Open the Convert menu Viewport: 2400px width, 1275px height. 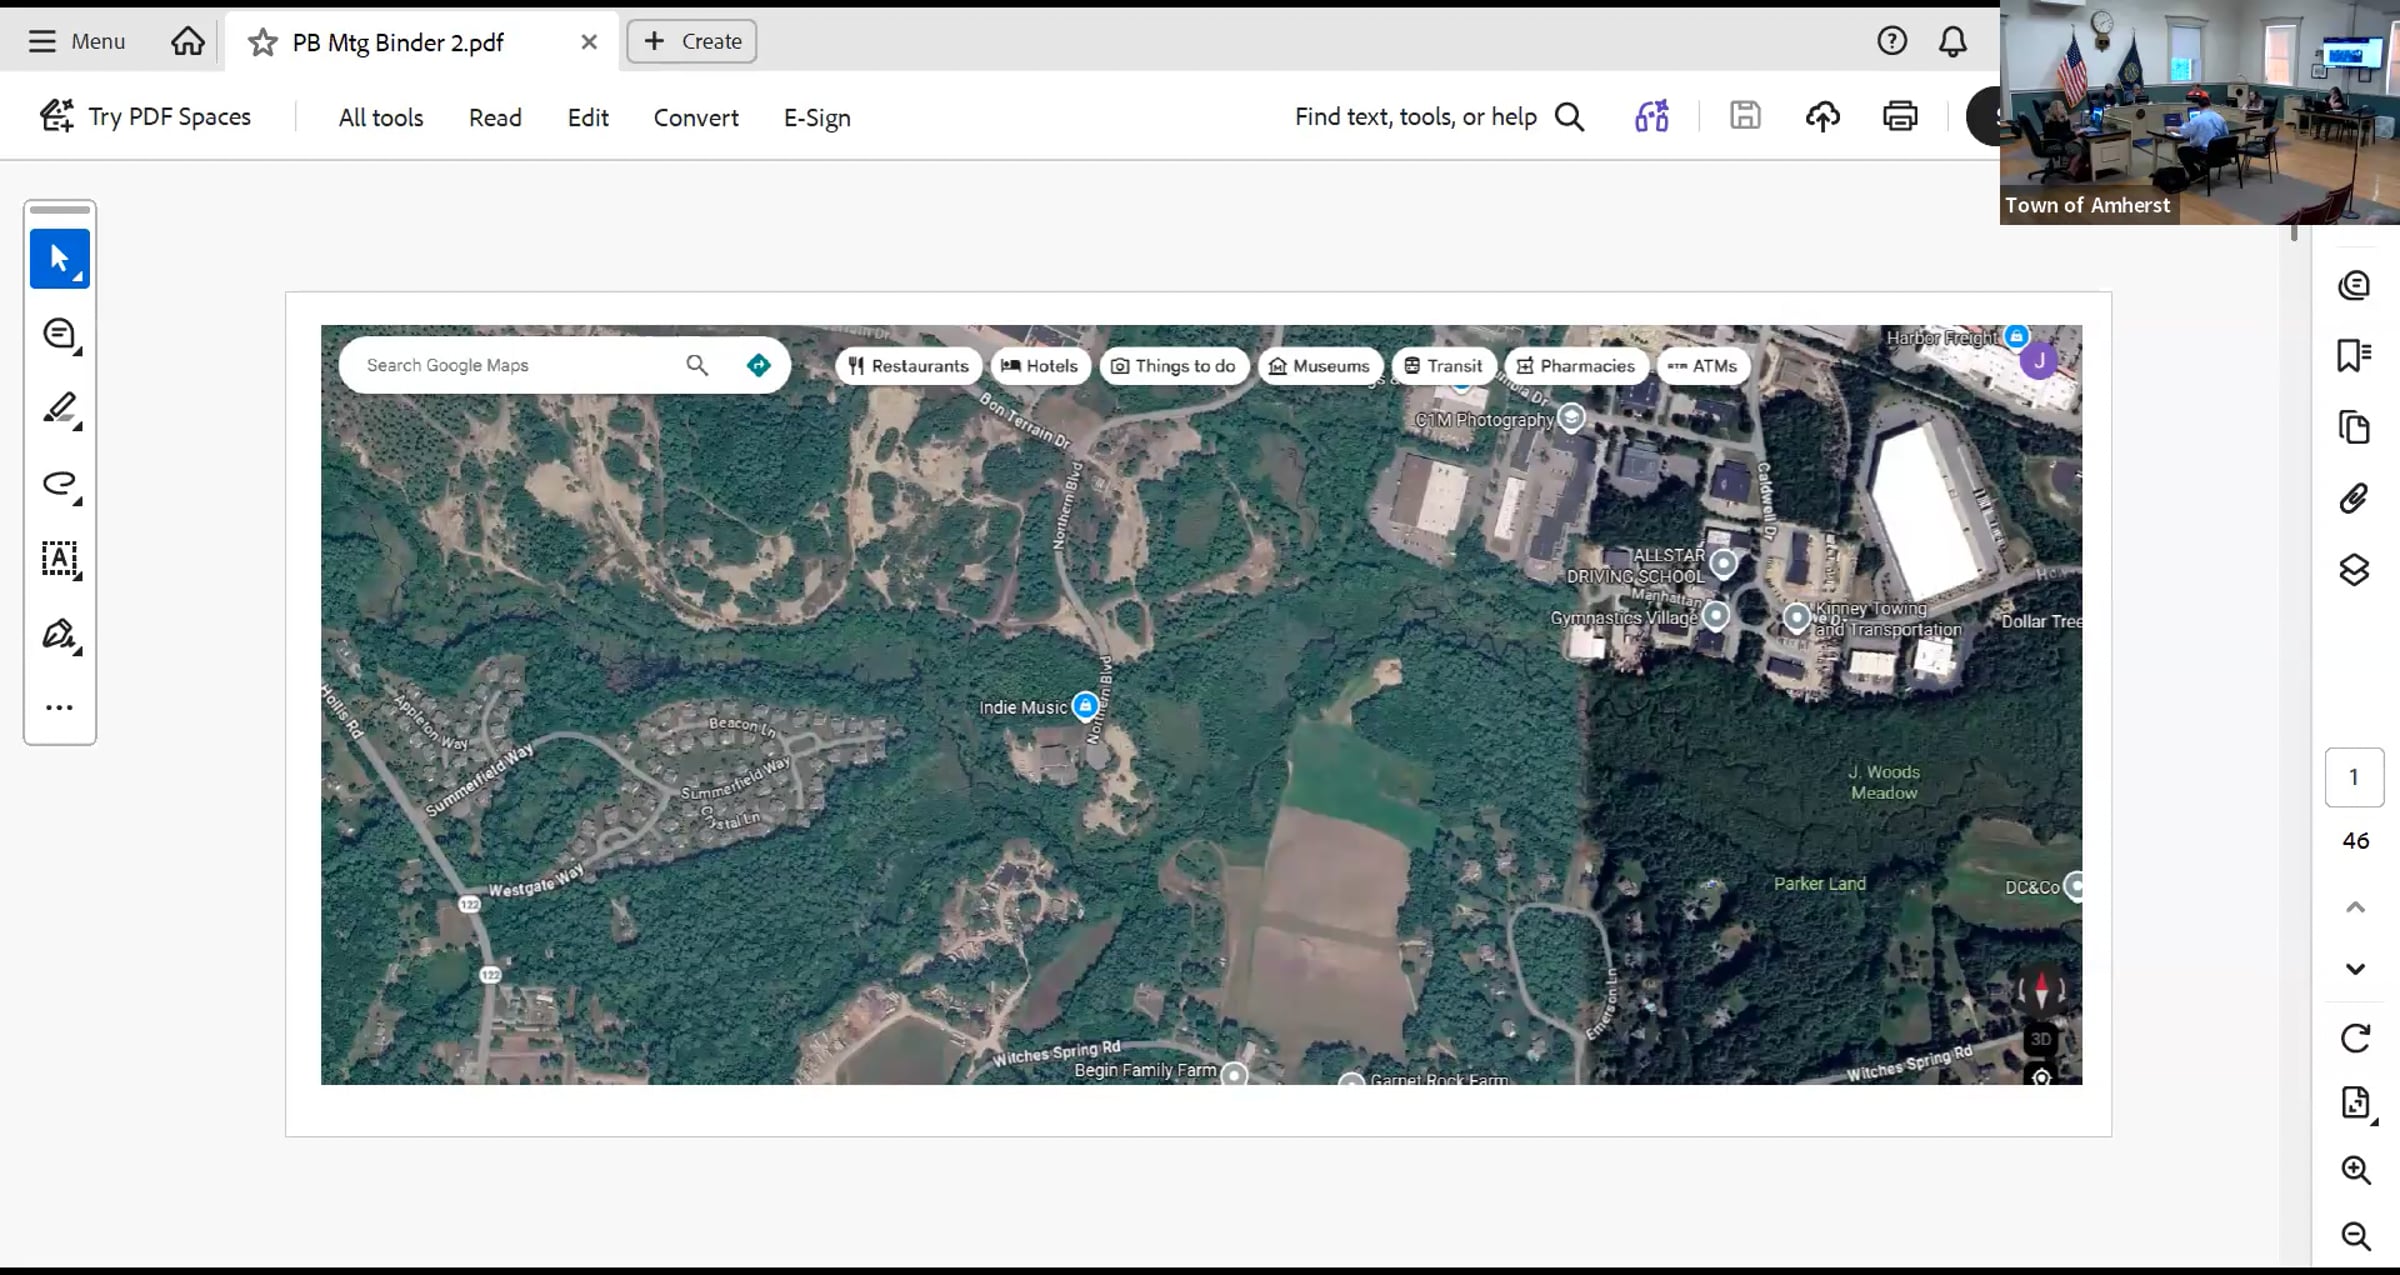[696, 117]
